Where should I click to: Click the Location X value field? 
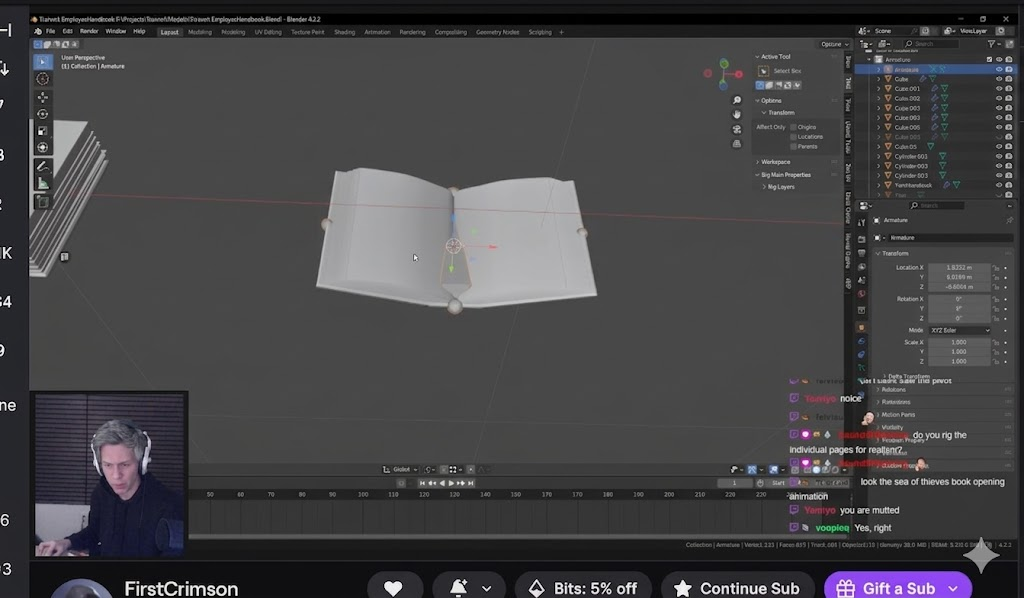(x=959, y=268)
